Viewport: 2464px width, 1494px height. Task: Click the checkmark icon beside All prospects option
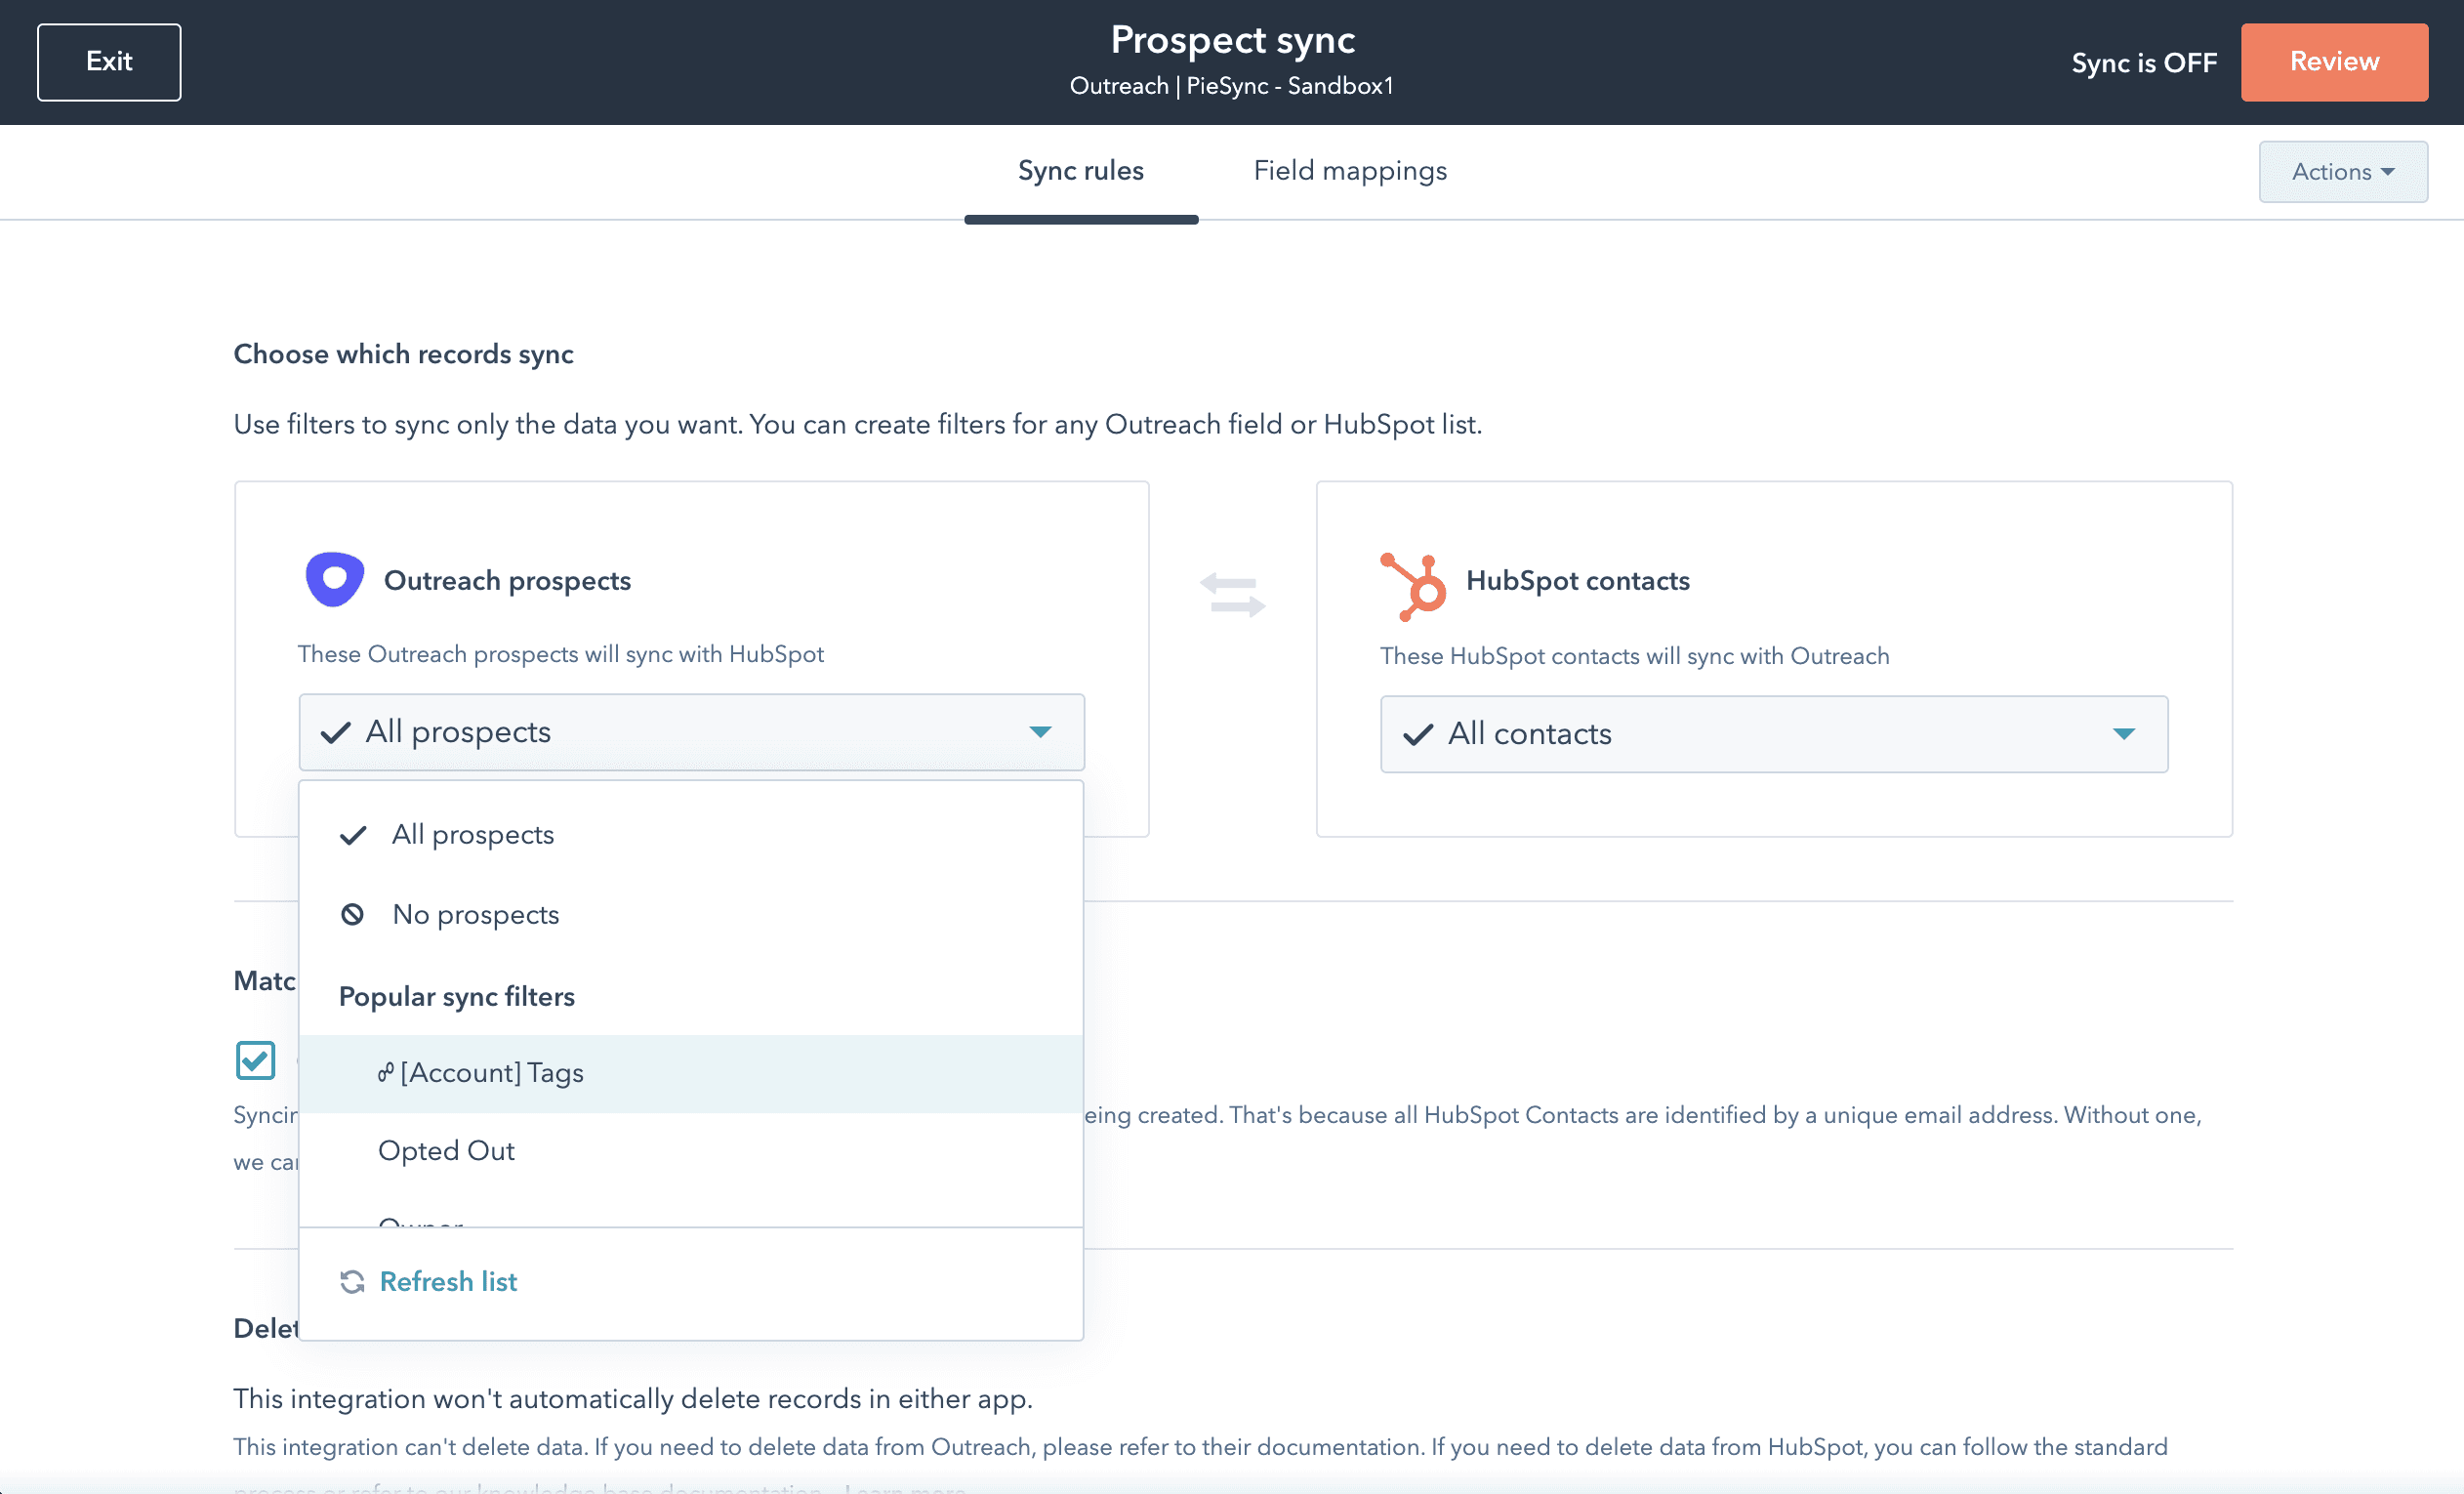(353, 835)
